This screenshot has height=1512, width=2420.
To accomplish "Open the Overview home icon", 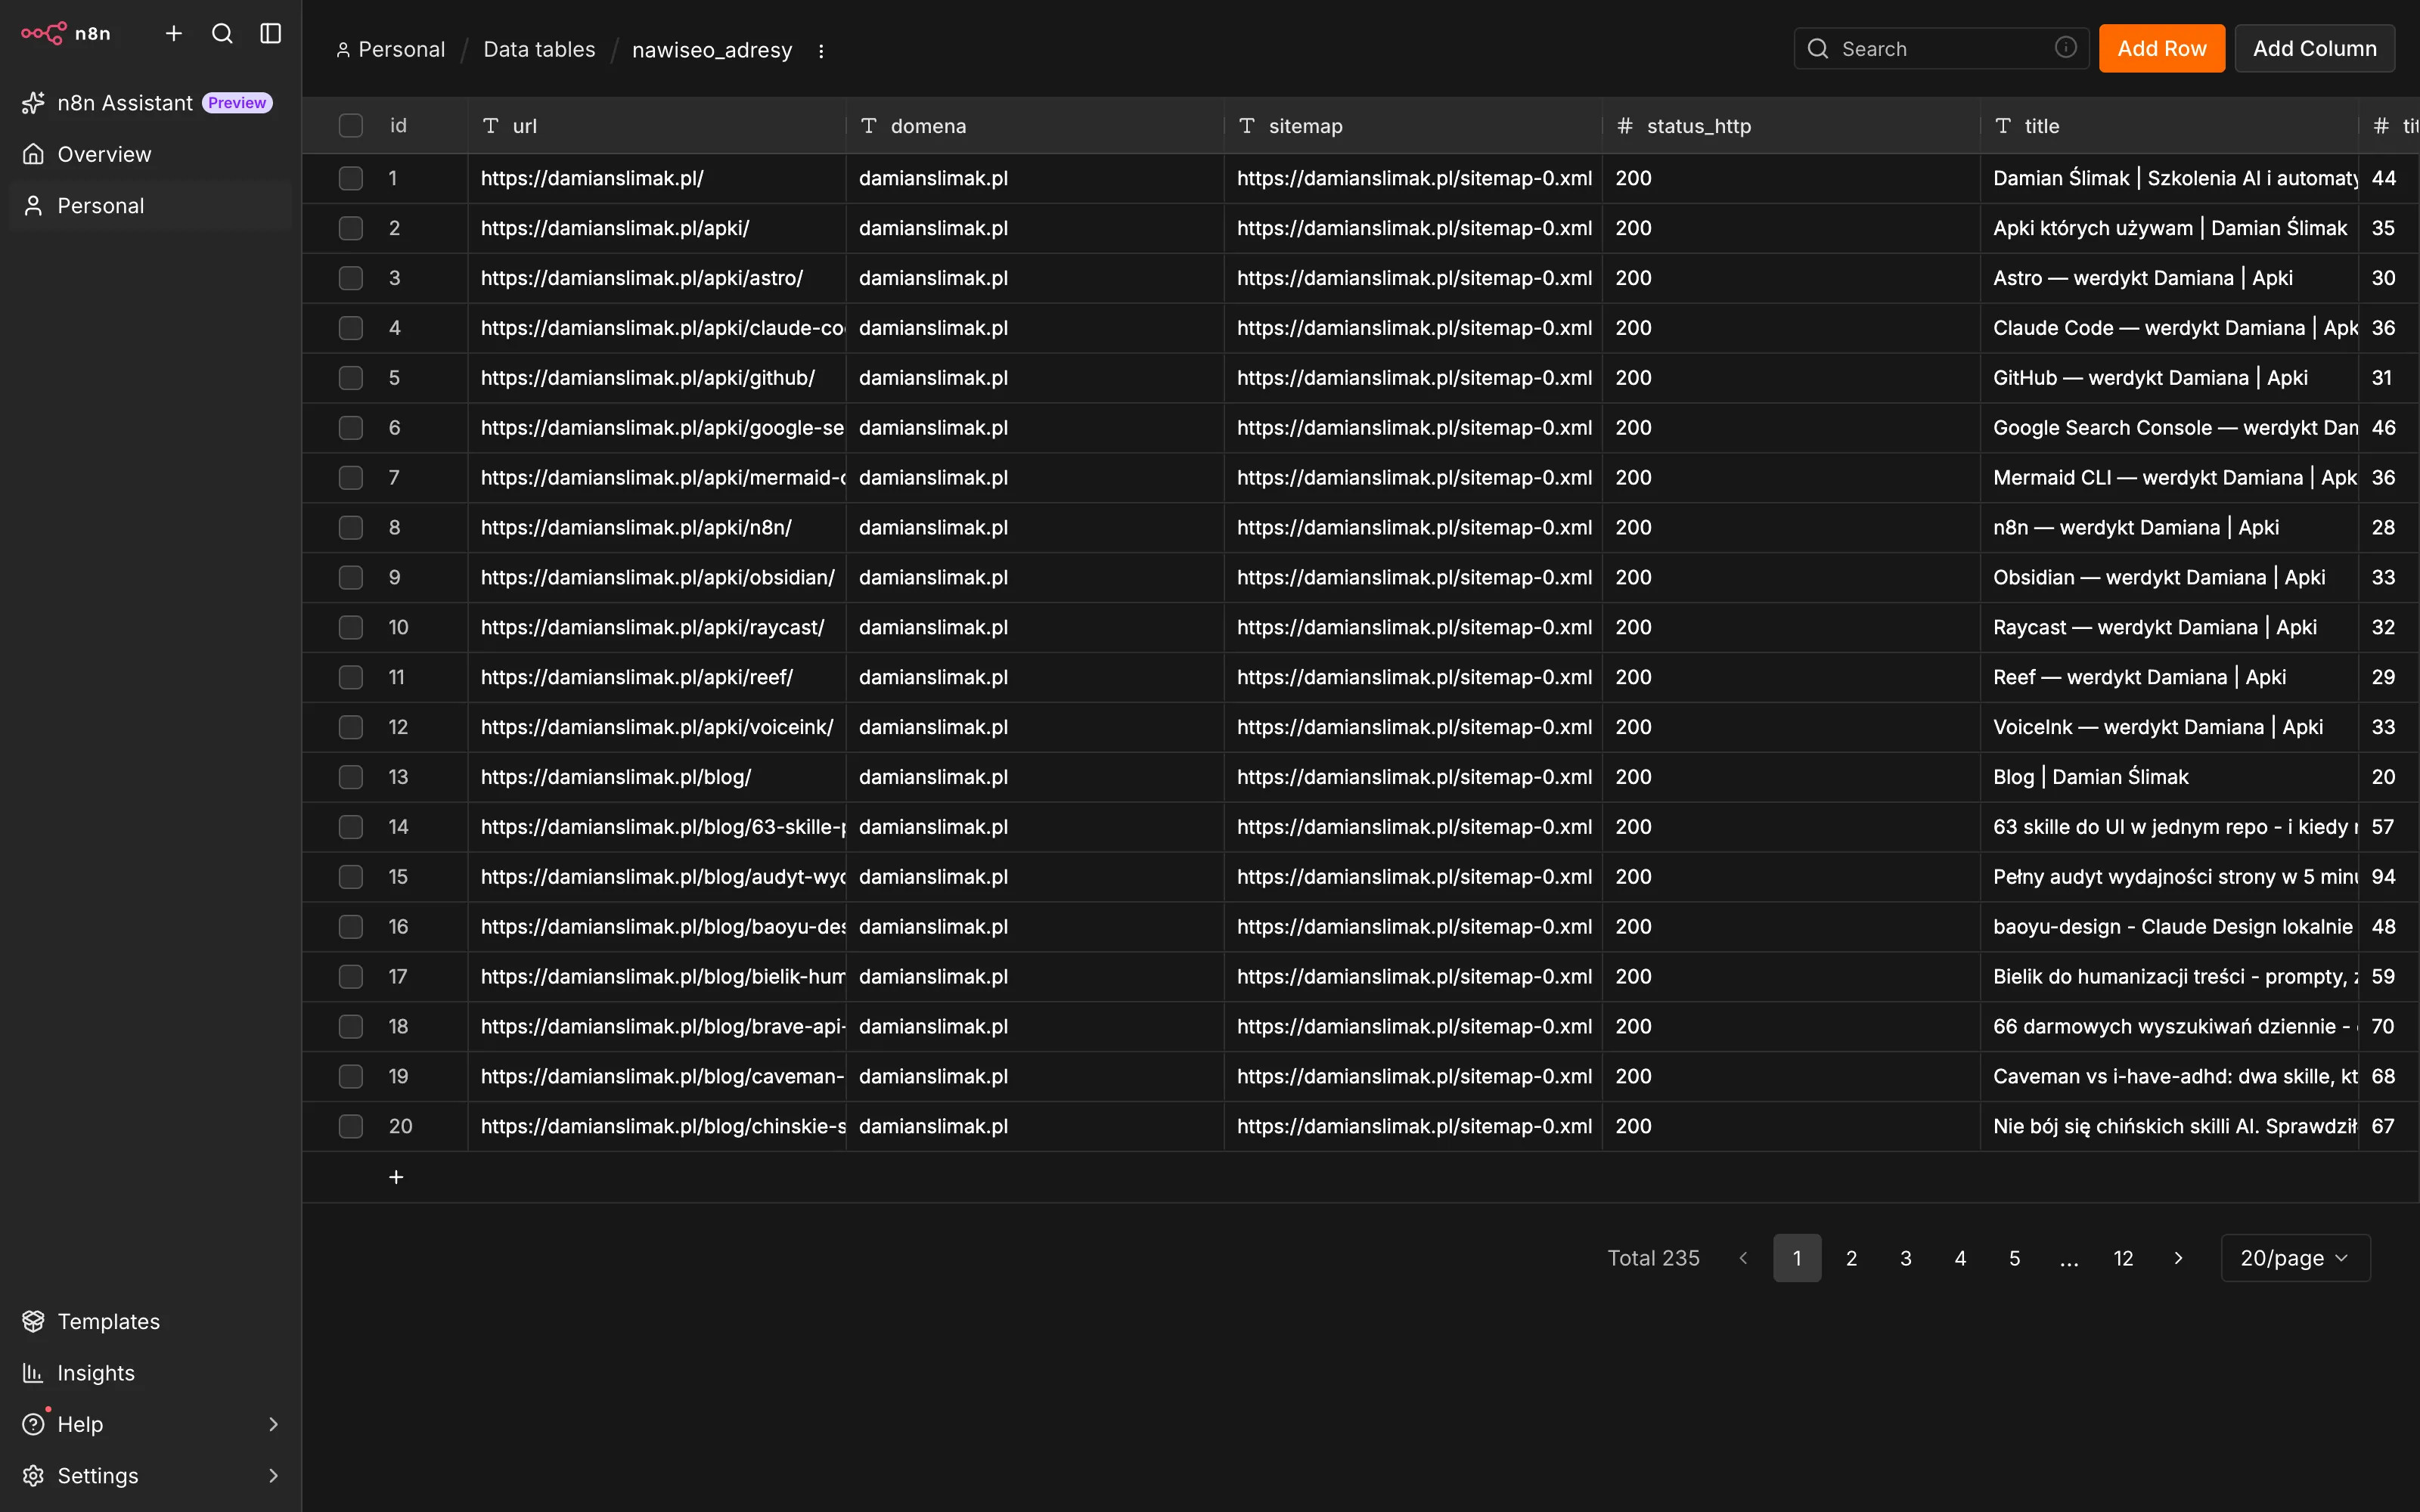I will (x=33, y=154).
